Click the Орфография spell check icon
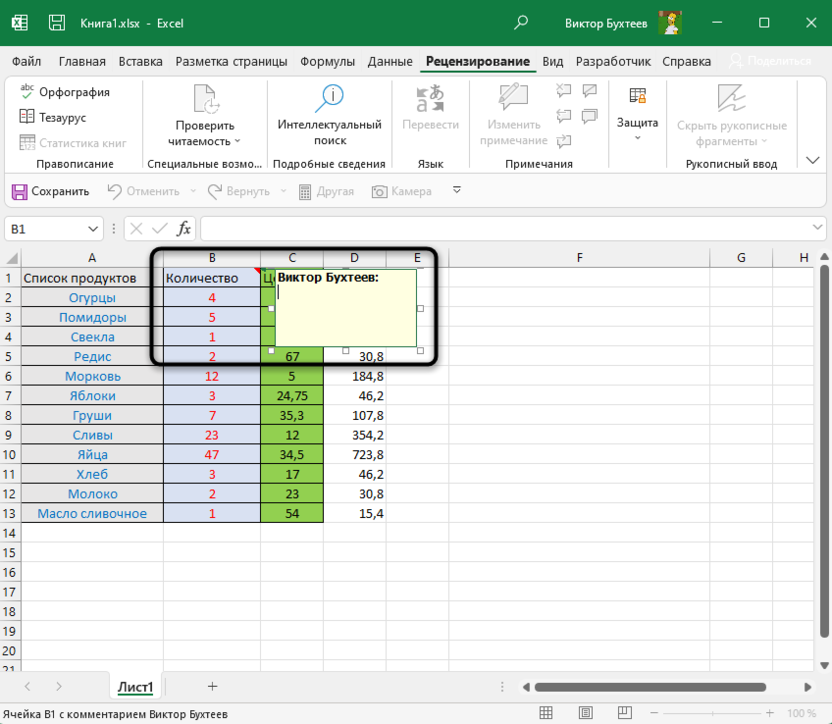 point(27,92)
